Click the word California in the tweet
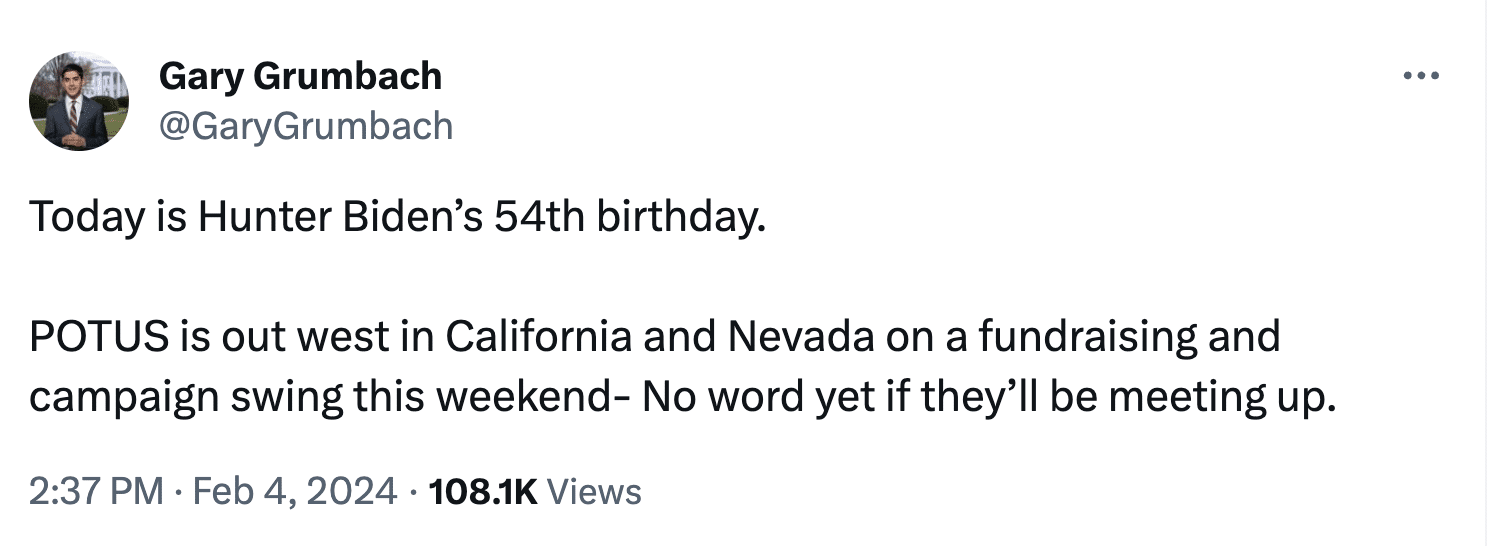 [x=537, y=337]
